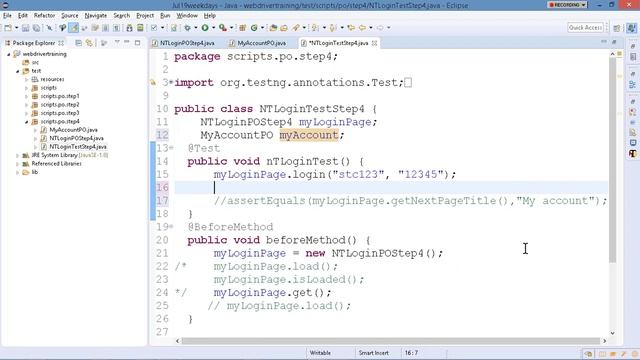Click the lightbulb marker on line 3
This screenshot has width=640, height=360.
coord(153,82)
